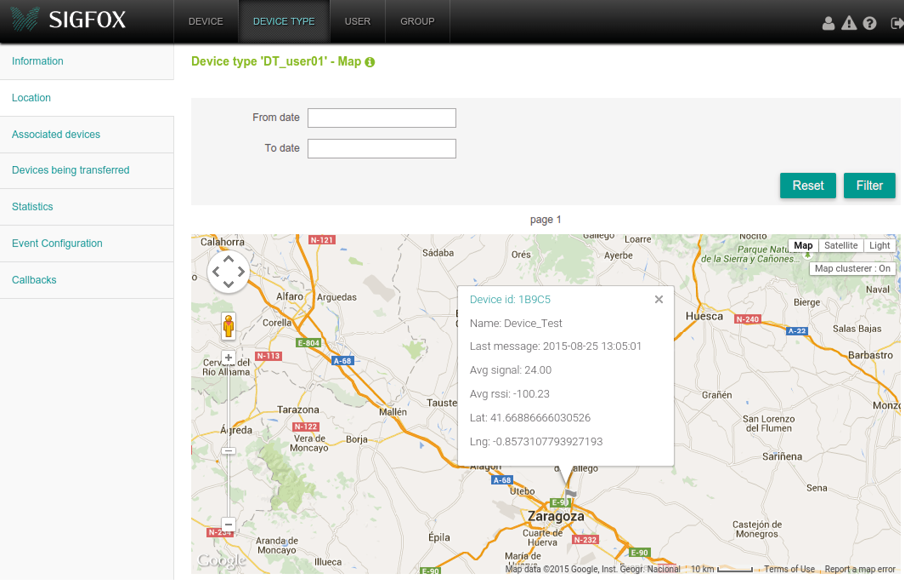The image size is (904, 580).
Task: Click the A-22 road badge on the map
Action: coord(797,330)
